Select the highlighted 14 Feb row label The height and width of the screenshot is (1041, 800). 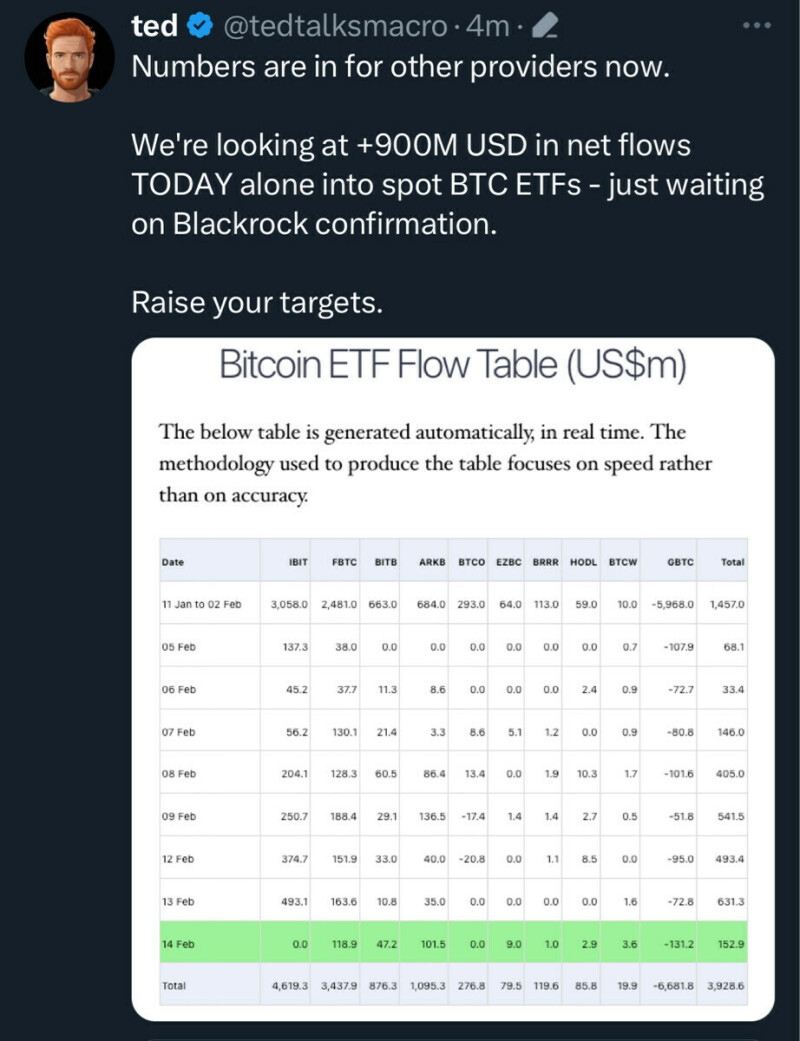pos(178,943)
